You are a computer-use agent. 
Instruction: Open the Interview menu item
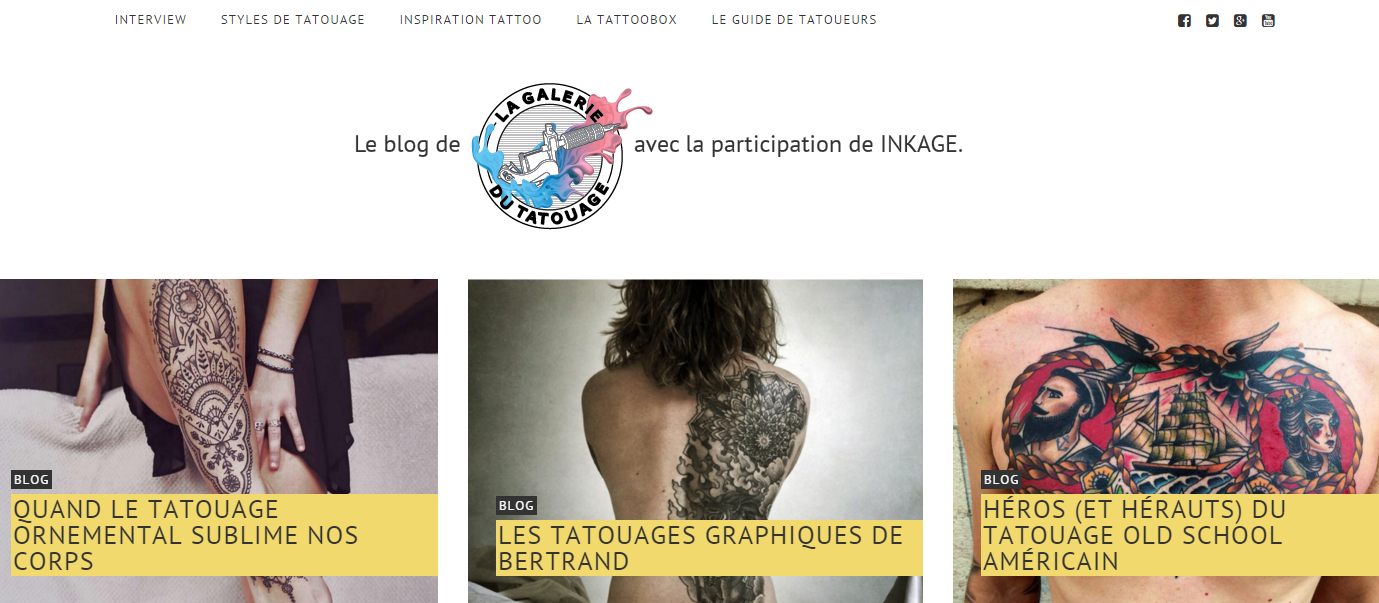coord(151,20)
